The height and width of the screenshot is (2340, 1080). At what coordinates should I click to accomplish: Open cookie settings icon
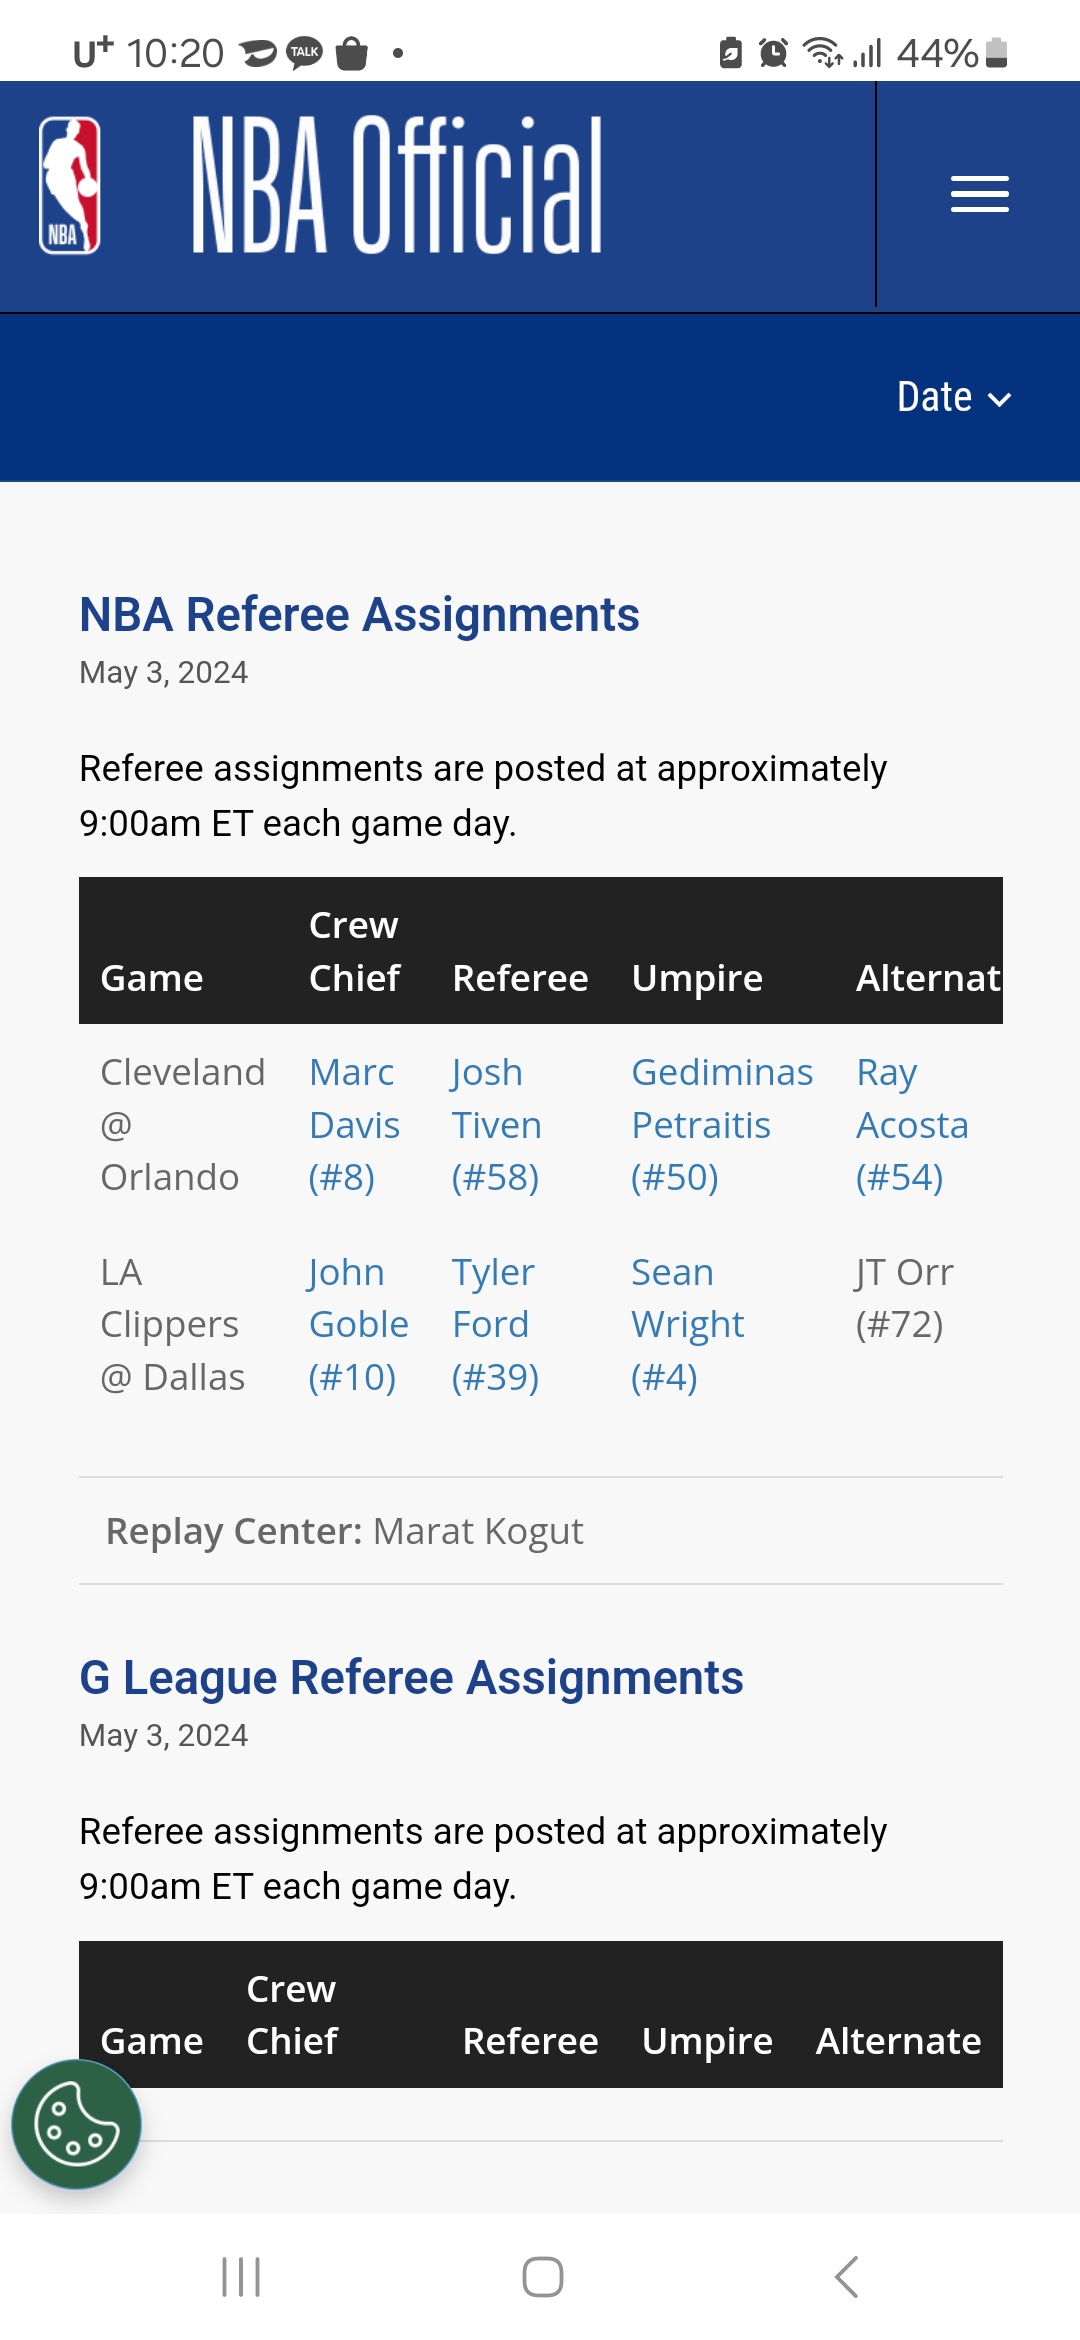pyautogui.click(x=76, y=2124)
